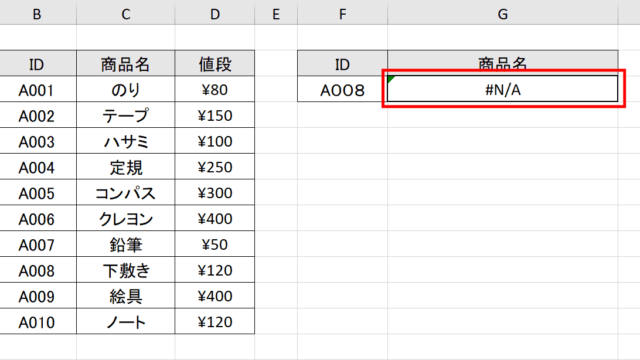Viewport: 640px width, 360px height.
Task: Select the ノート product cell
Action: (x=126, y=322)
